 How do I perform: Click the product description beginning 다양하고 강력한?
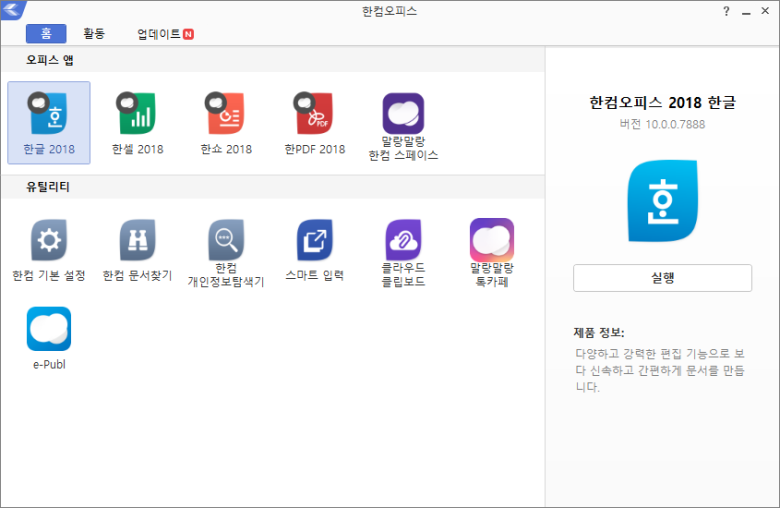coord(660,370)
